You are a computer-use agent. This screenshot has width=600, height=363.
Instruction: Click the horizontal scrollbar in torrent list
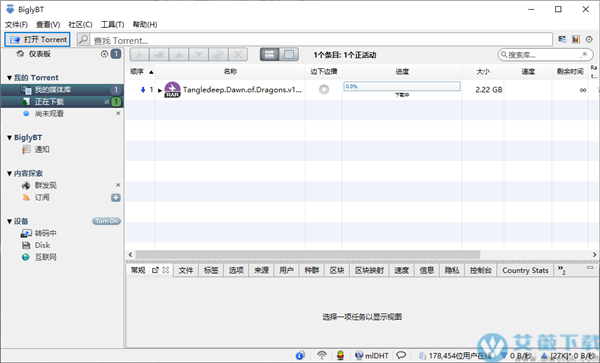tap(308, 254)
